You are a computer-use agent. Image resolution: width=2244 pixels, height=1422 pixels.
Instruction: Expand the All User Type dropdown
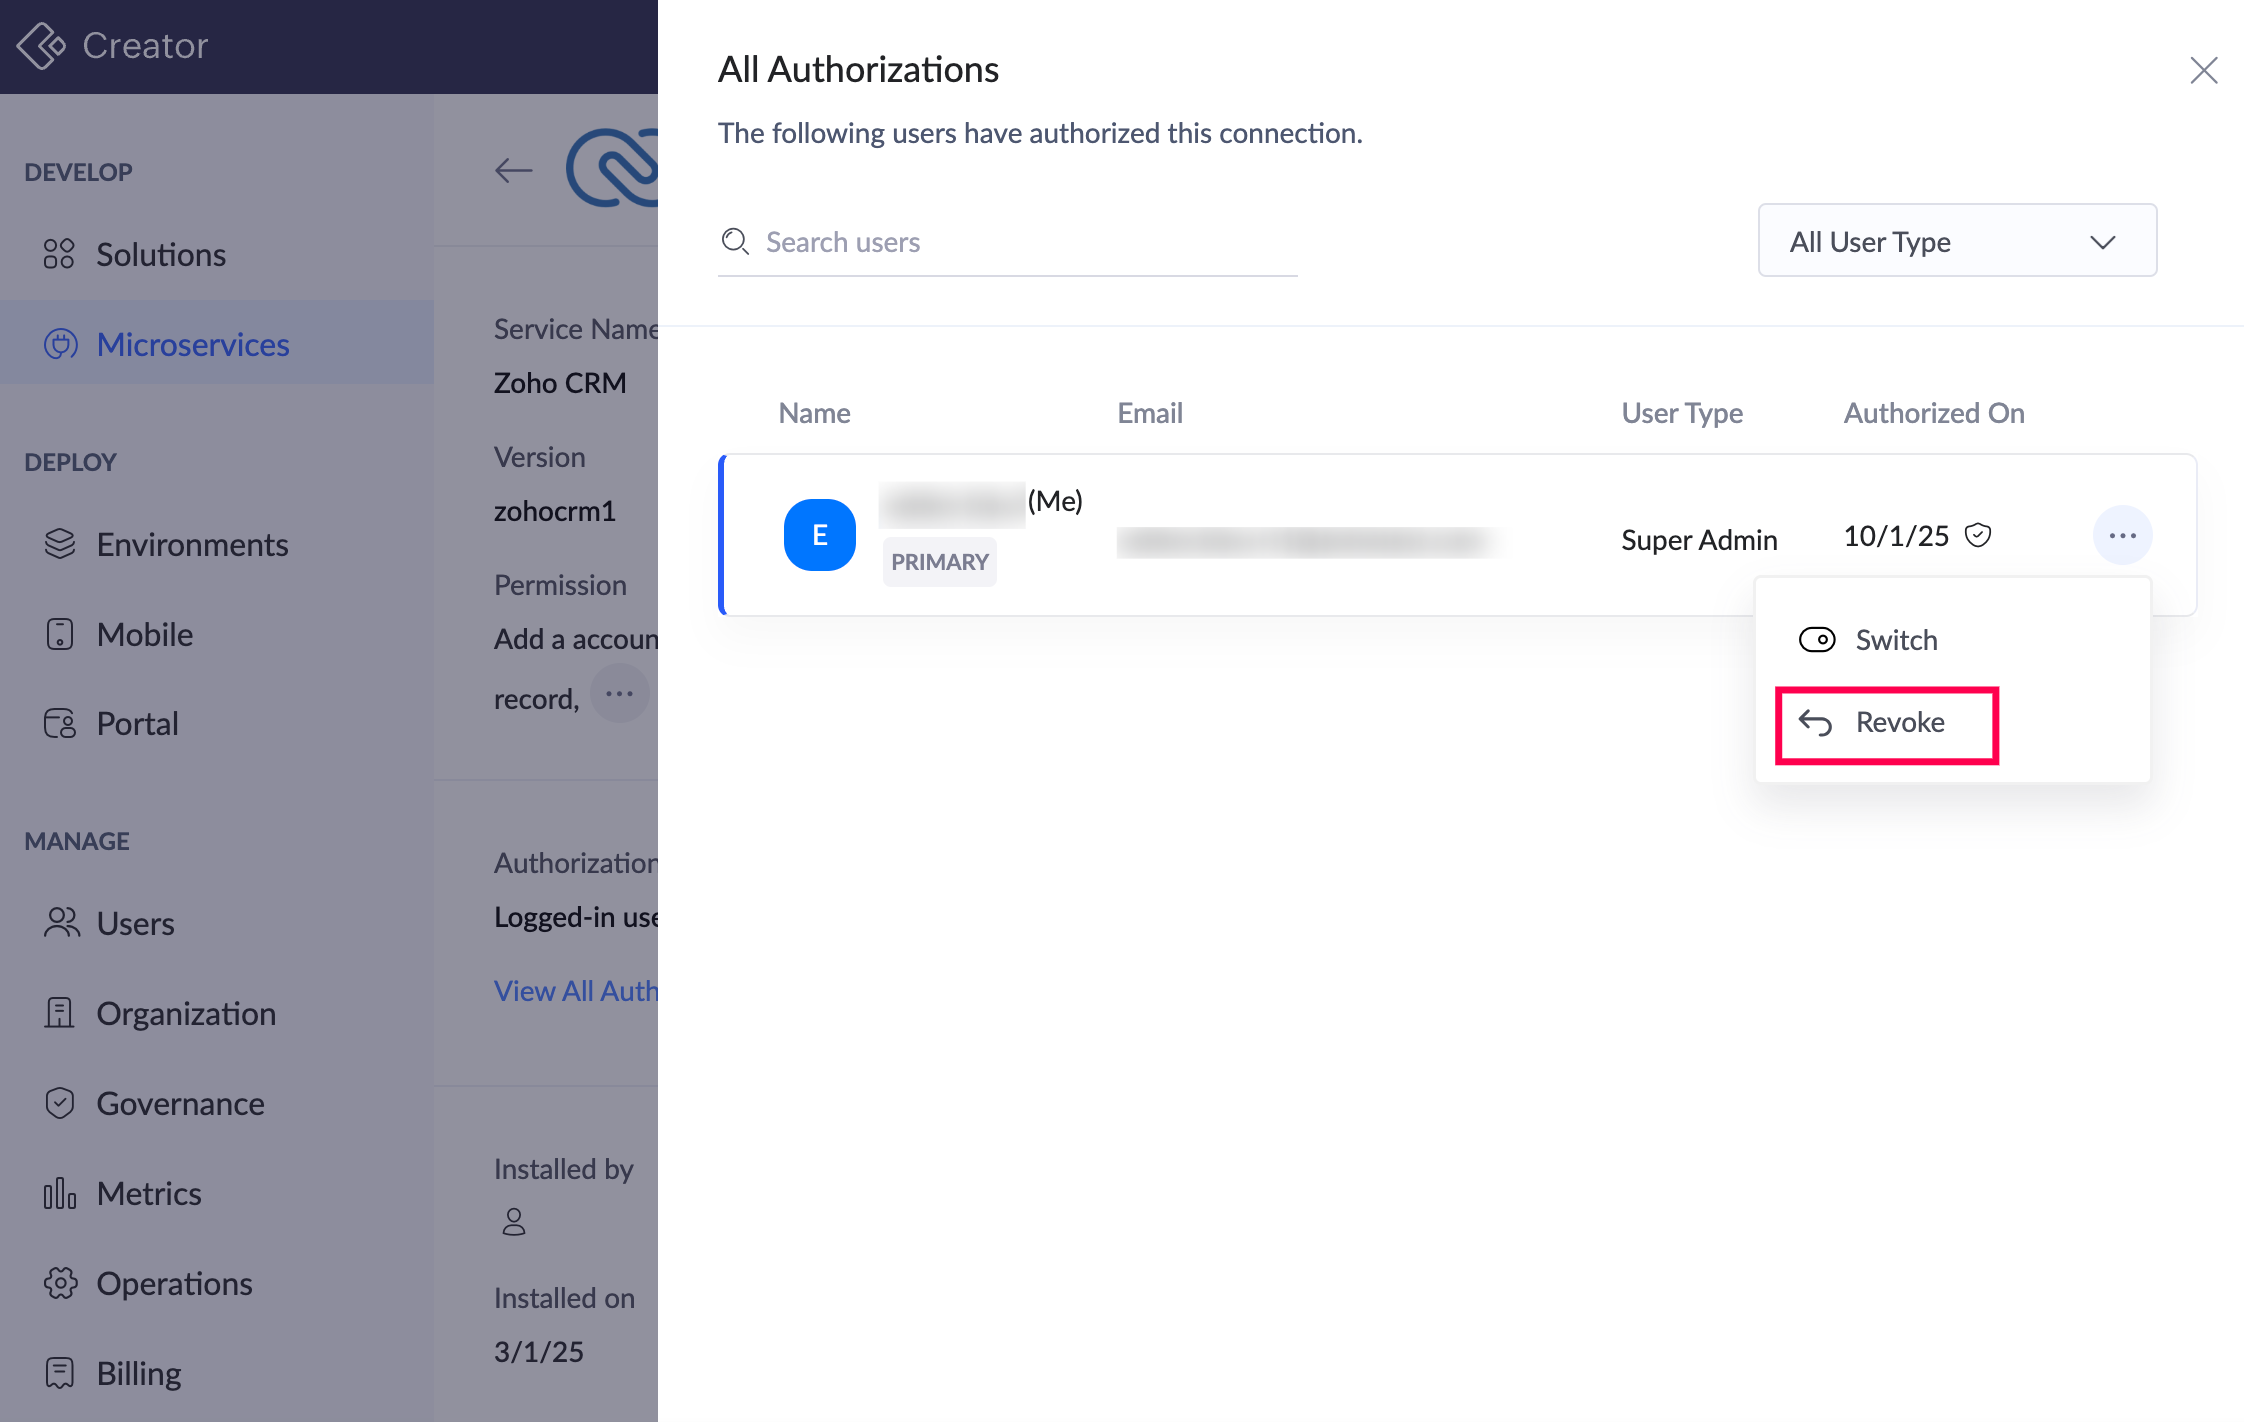(x=1956, y=242)
